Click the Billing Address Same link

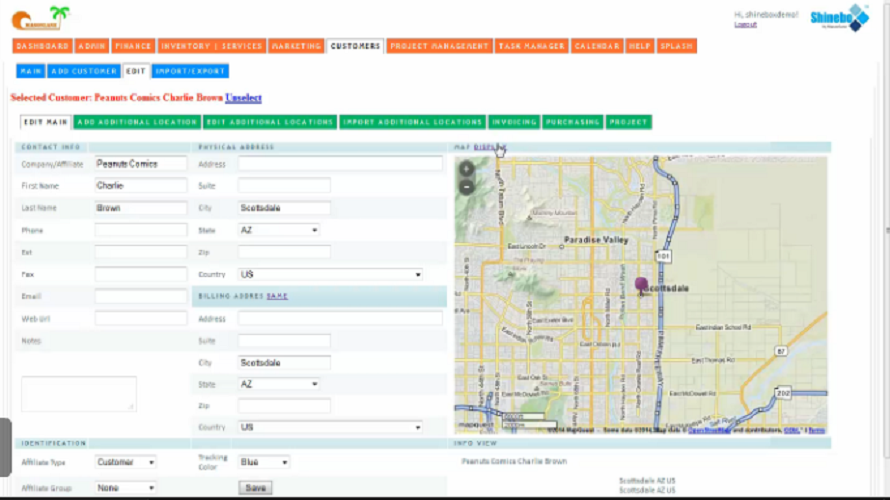pyautogui.click(x=277, y=296)
